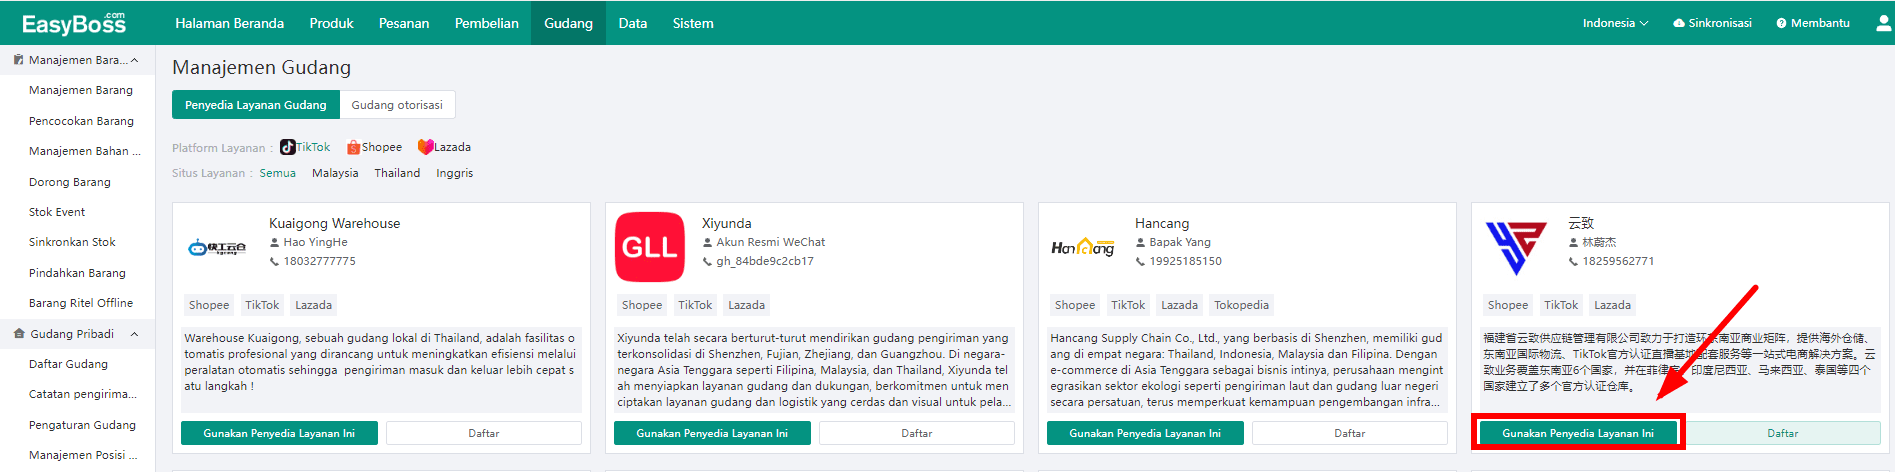Click phone icon next to gh_84bde9c2cb17

(x=707, y=261)
